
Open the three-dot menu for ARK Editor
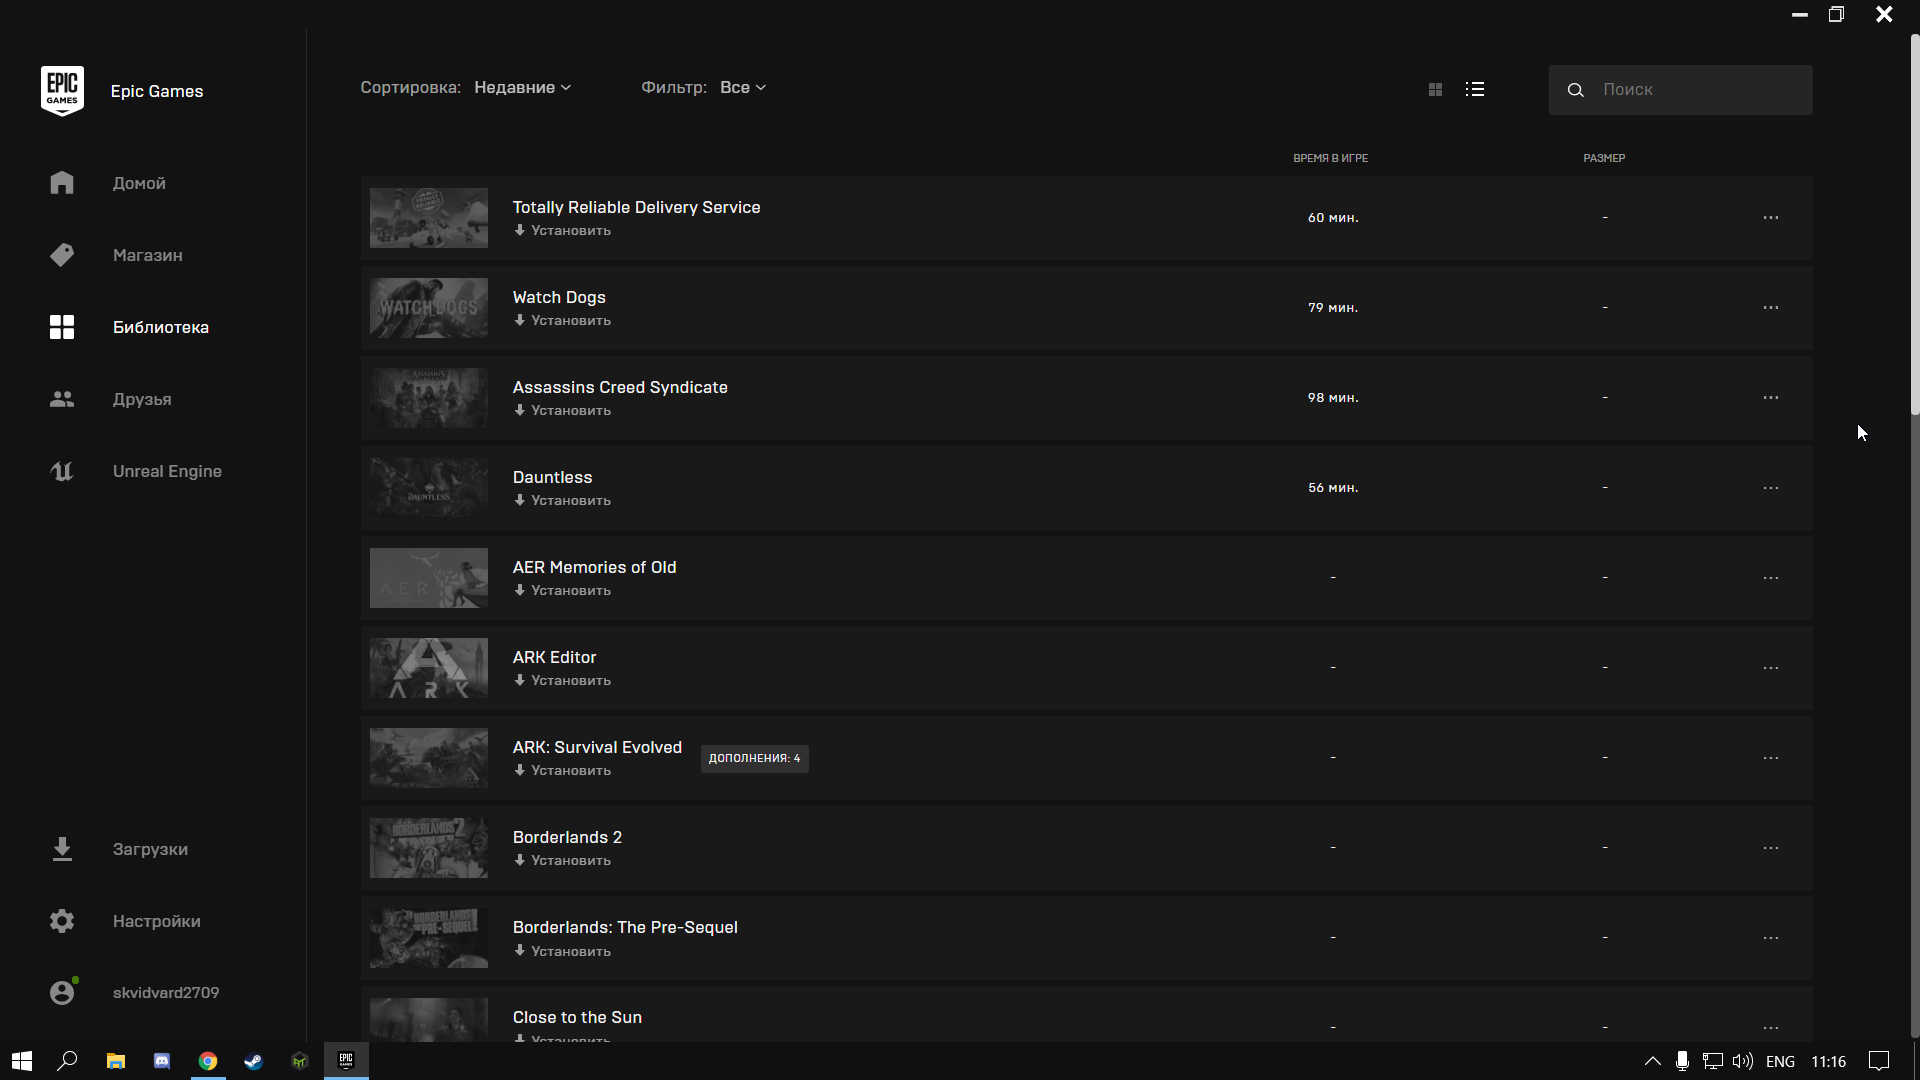click(x=1771, y=668)
